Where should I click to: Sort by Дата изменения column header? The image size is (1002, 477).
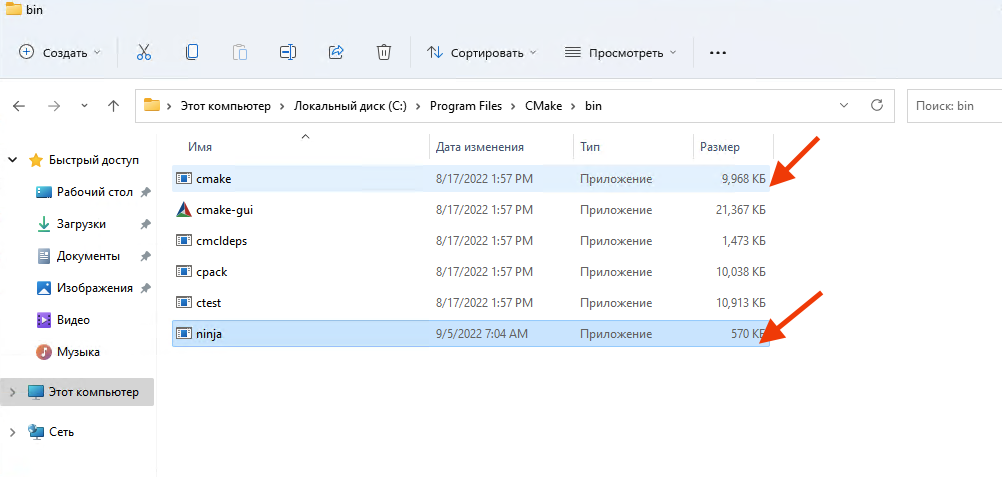[x=480, y=147]
